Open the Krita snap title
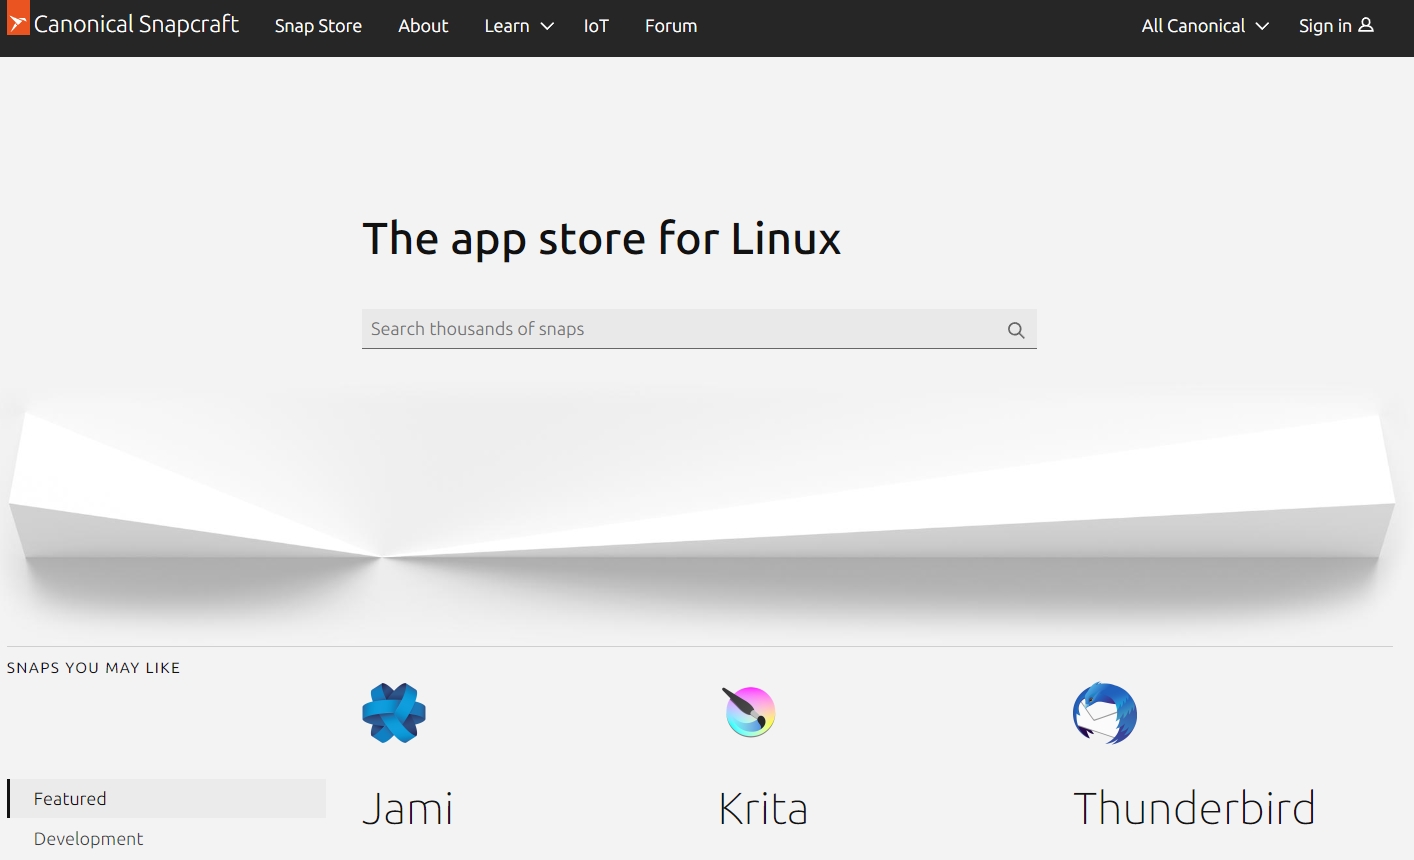The image size is (1414, 860). pos(763,808)
